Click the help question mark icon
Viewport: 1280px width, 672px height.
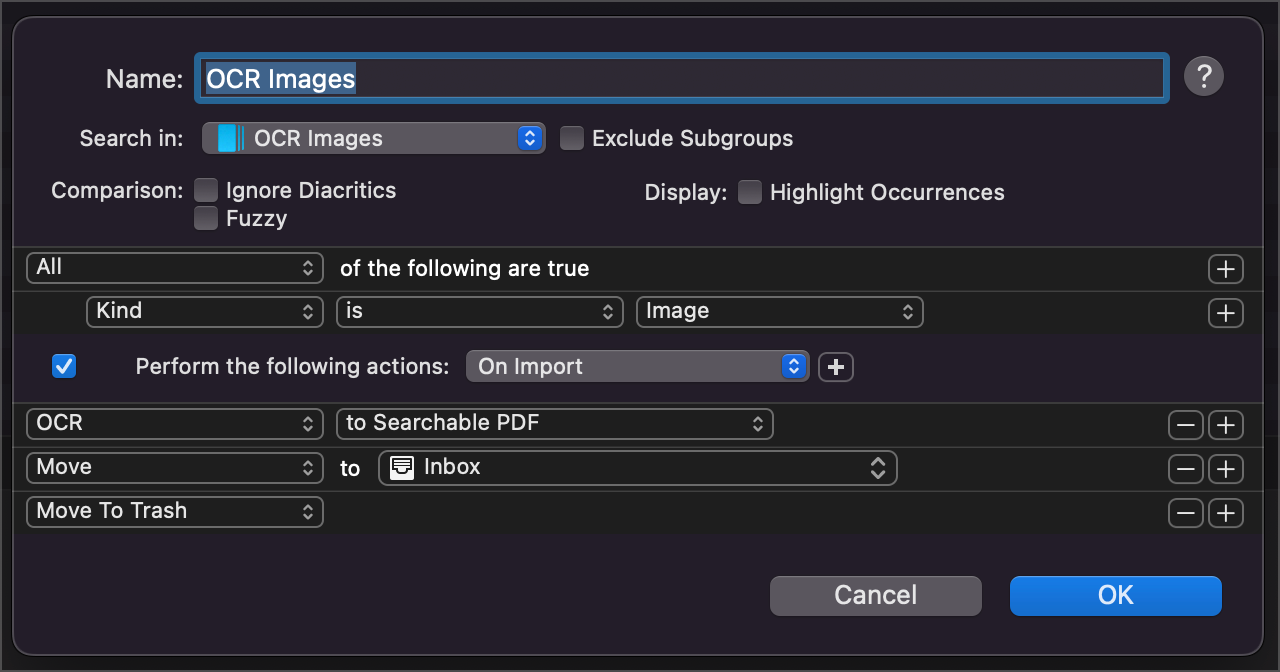click(x=1204, y=77)
